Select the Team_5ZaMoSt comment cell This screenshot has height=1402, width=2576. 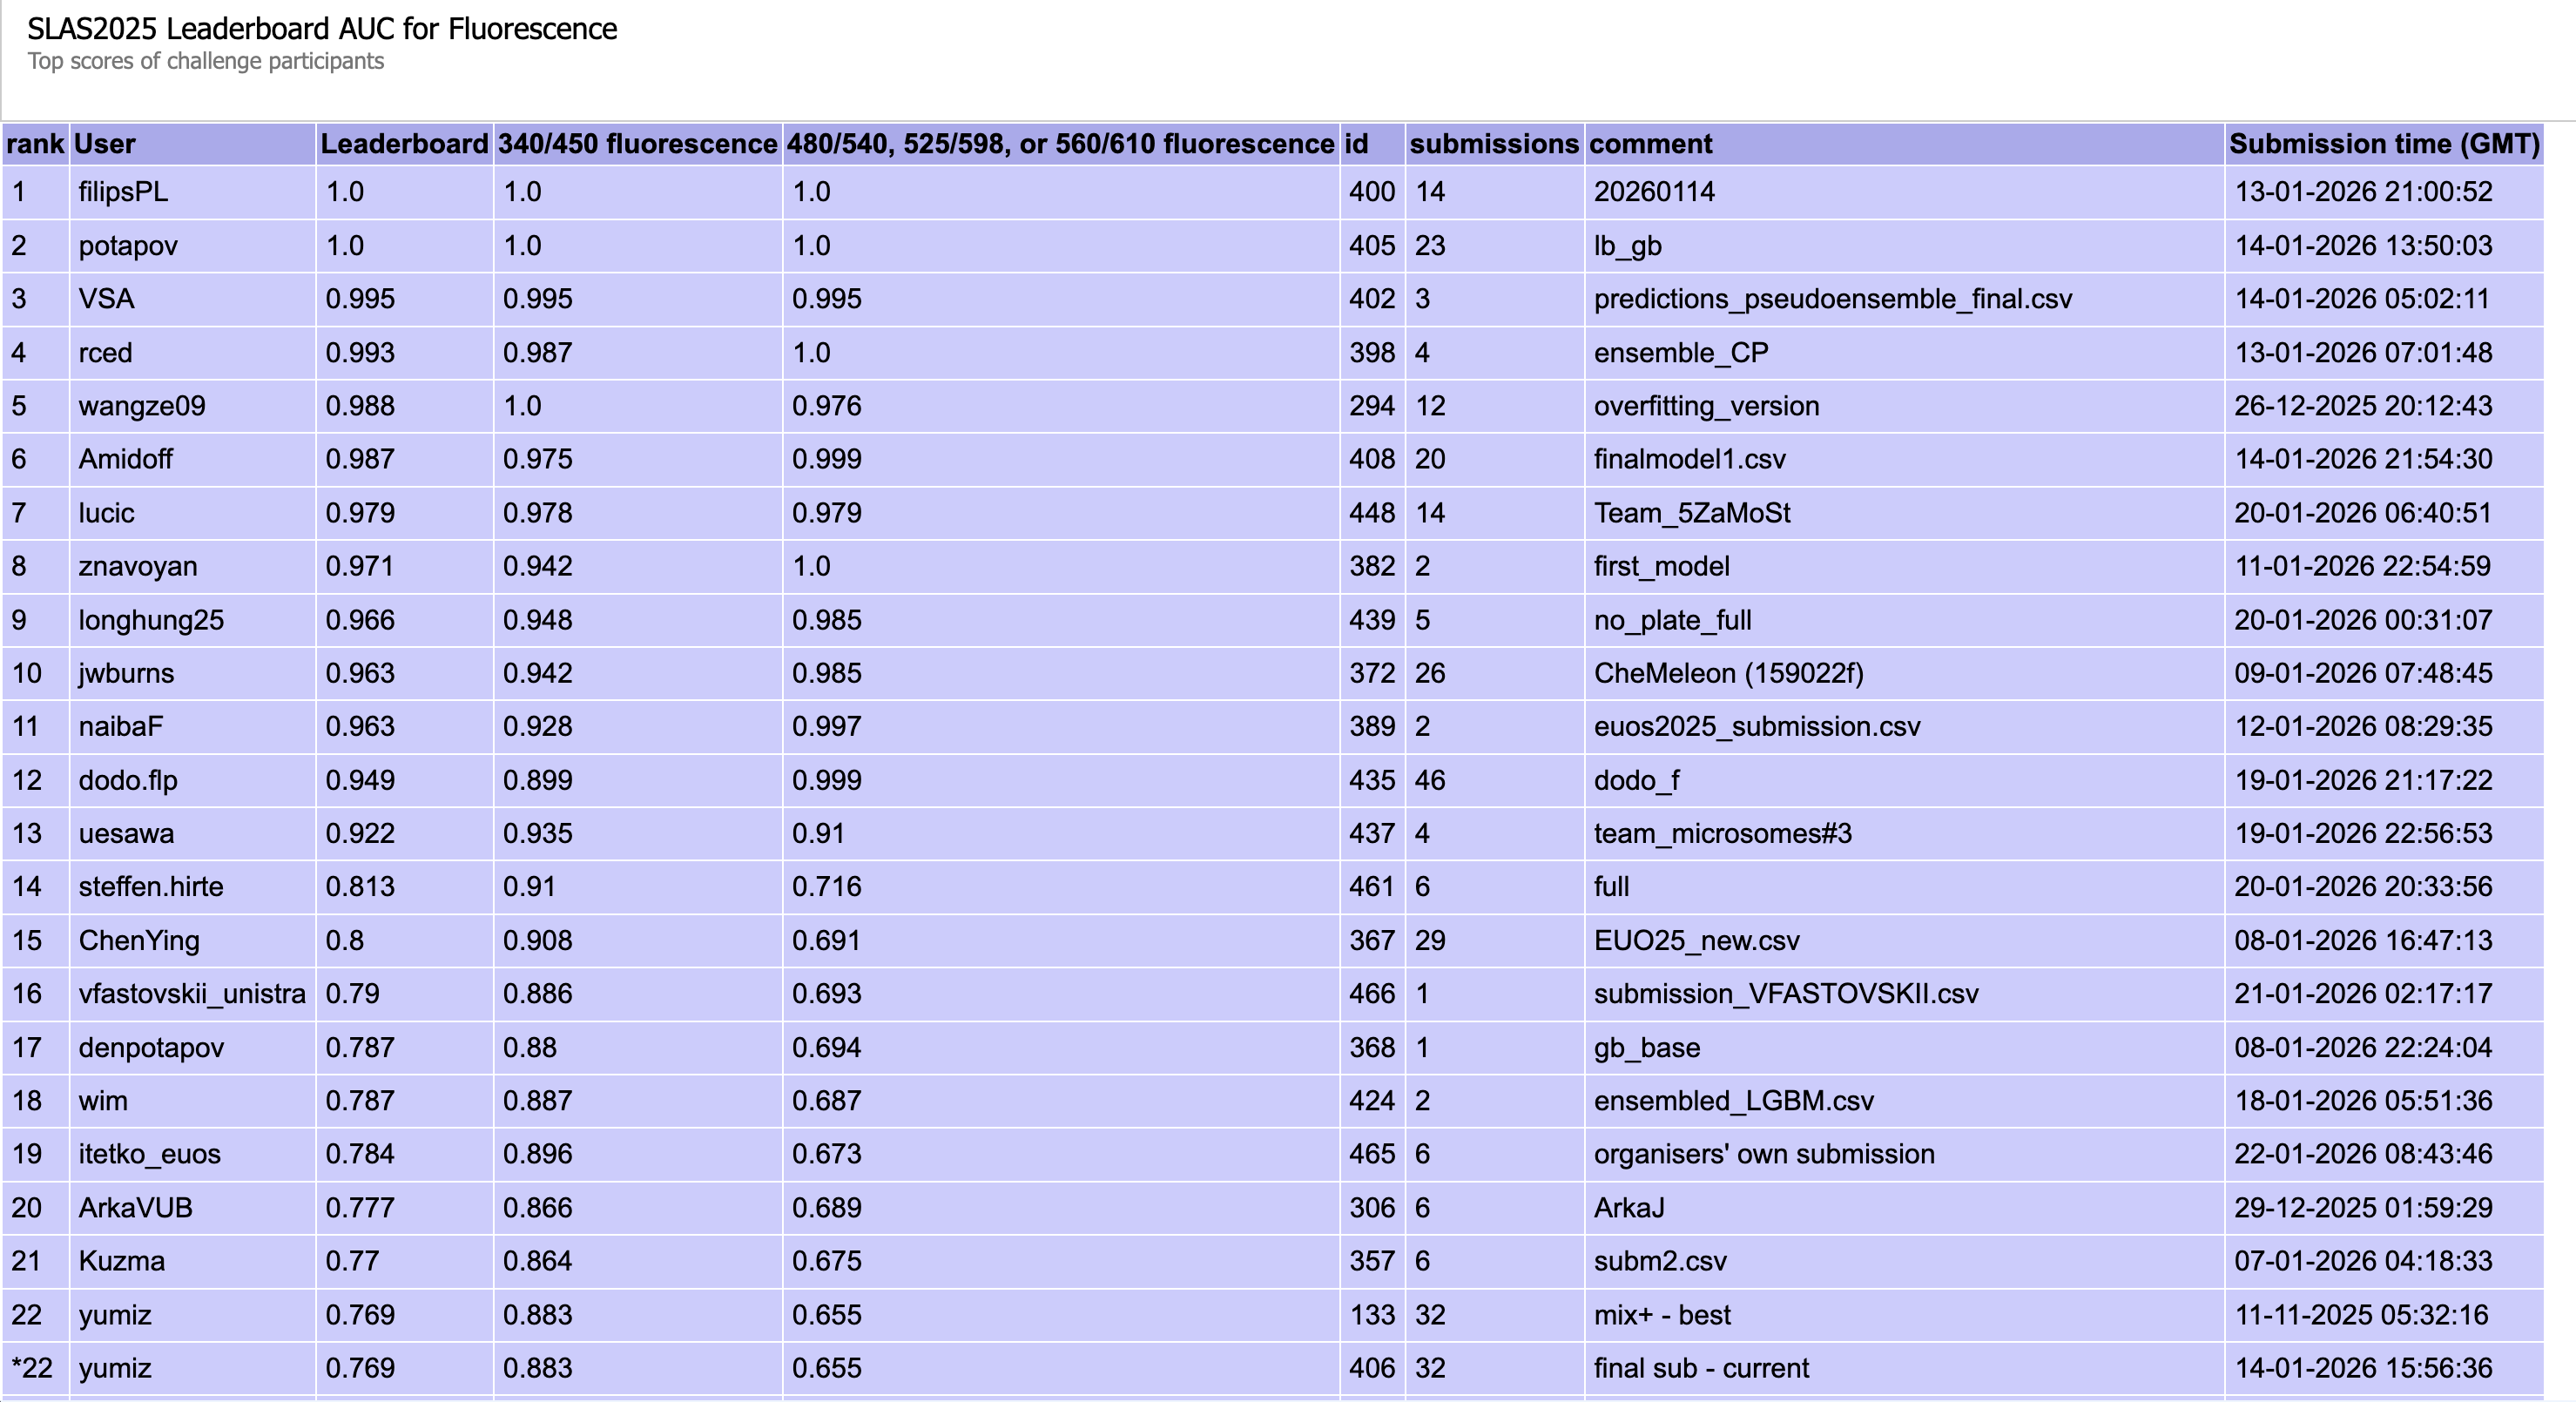point(1691,513)
